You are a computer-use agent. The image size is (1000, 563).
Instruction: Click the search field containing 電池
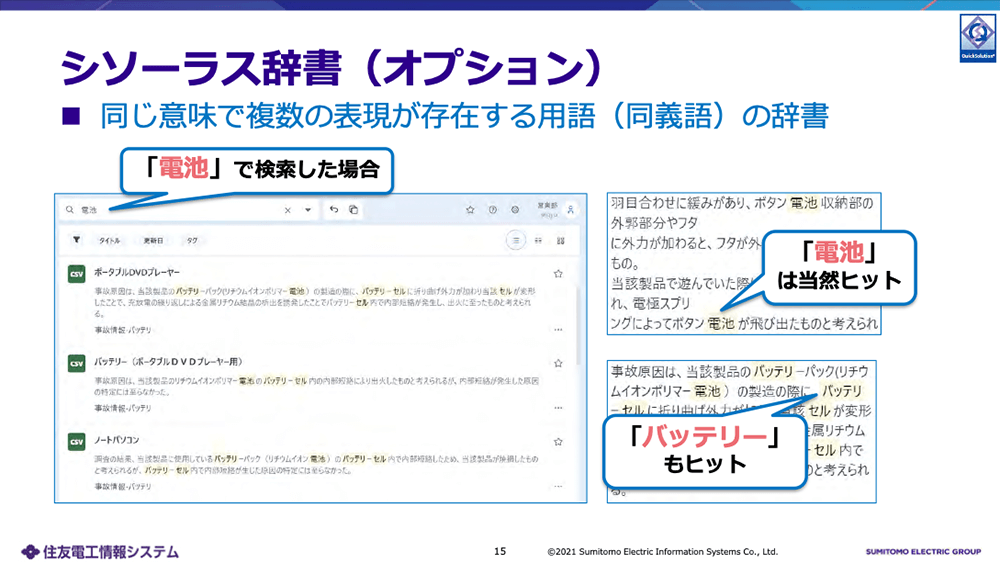[188, 210]
